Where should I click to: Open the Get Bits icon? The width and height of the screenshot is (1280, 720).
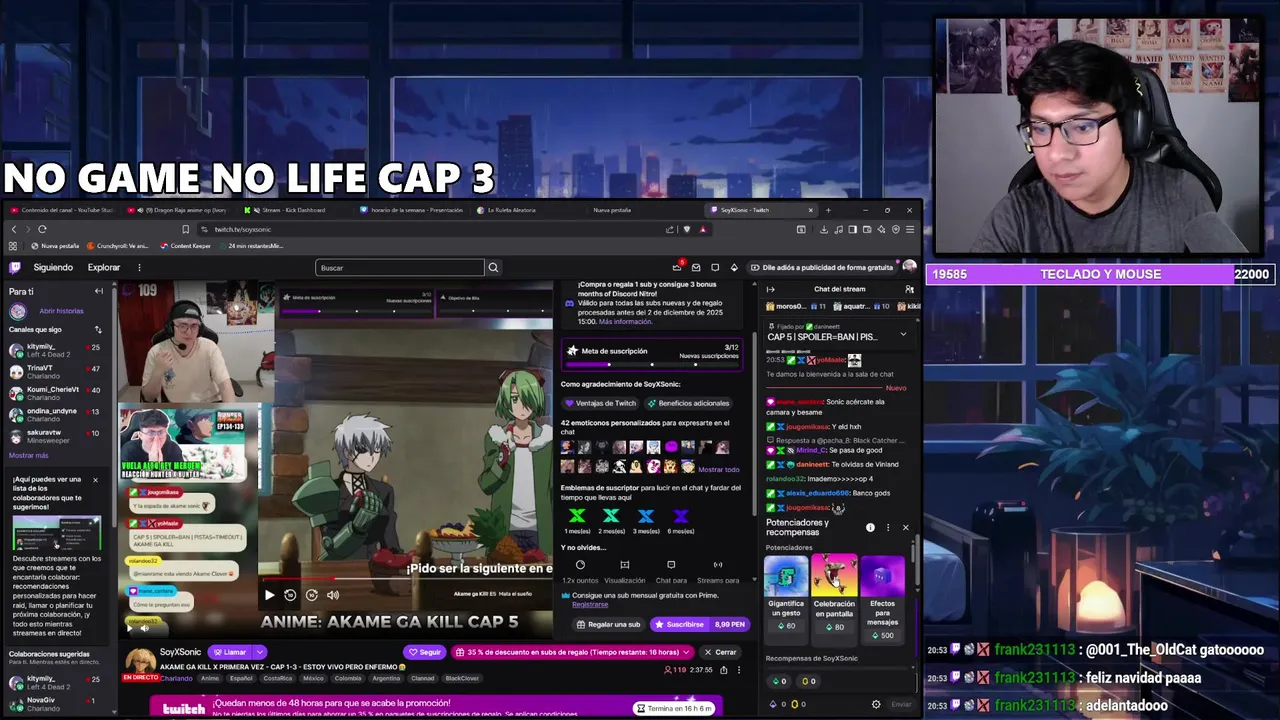(x=734, y=267)
